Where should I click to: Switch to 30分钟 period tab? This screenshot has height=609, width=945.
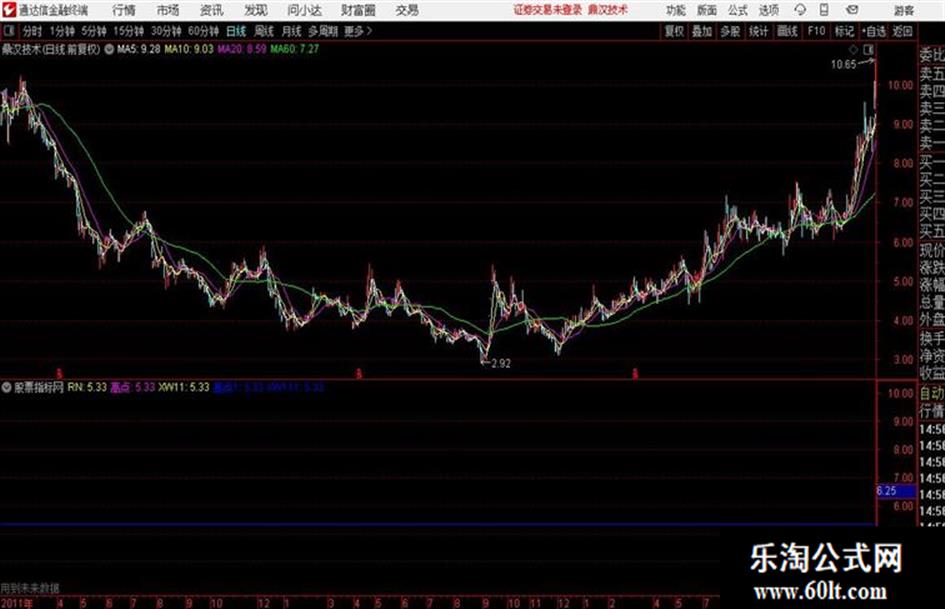pos(166,31)
